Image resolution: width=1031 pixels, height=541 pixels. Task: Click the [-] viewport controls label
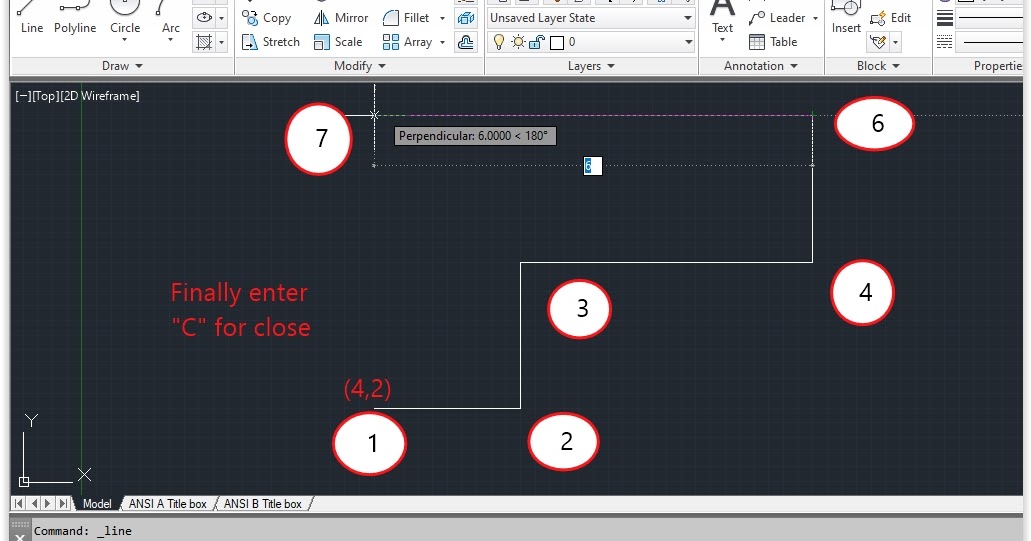pos(22,96)
